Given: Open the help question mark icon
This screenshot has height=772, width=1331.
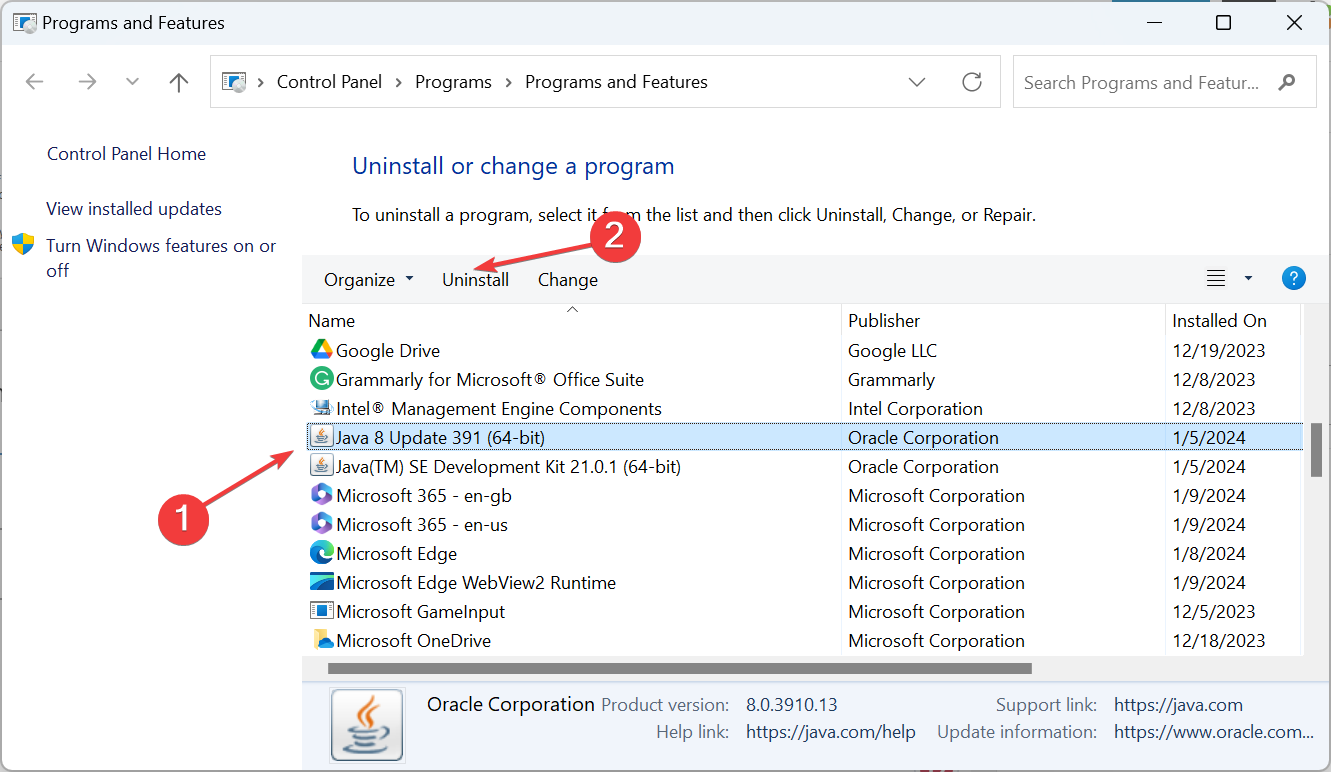Looking at the screenshot, I should (1293, 279).
